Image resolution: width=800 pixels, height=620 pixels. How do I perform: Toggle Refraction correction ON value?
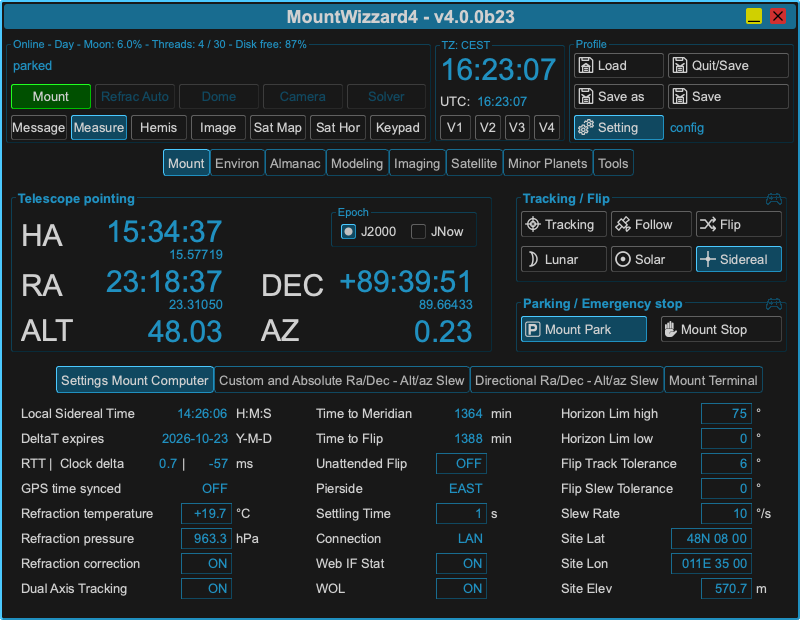207,563
